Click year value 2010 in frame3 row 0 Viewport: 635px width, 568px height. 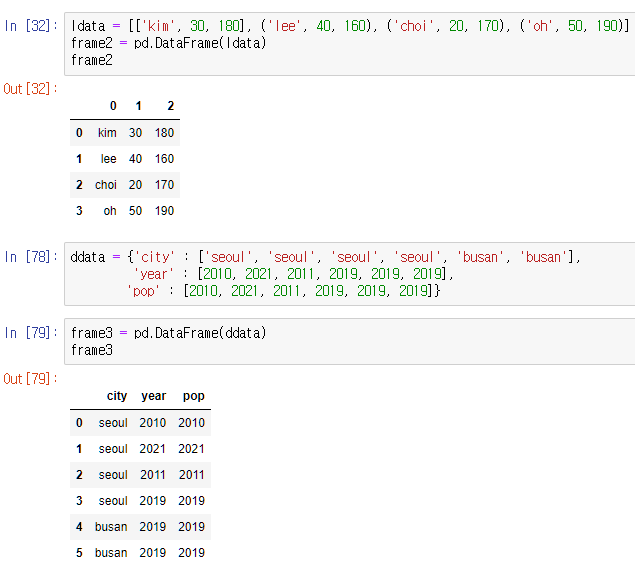(153, 423)
